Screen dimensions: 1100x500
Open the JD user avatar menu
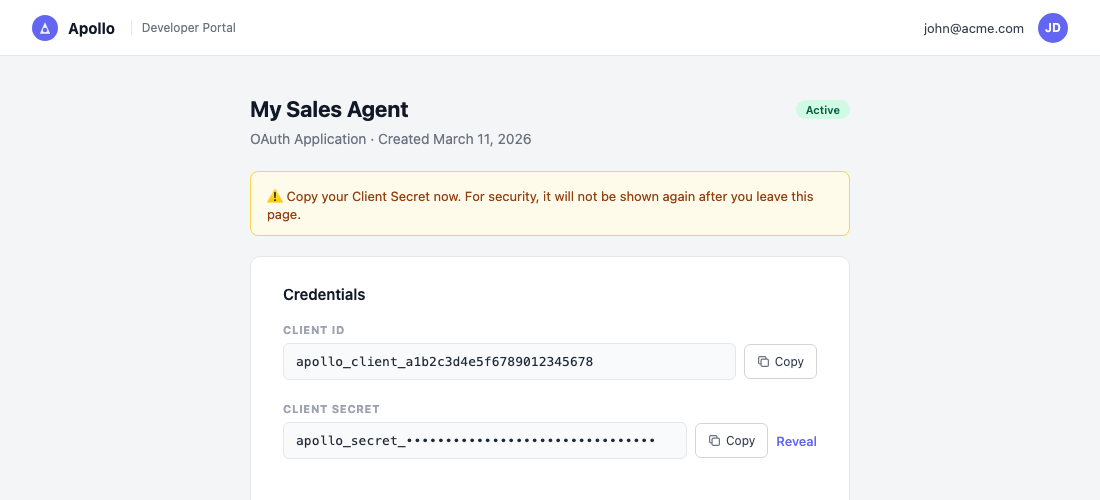pos(1052,28)
